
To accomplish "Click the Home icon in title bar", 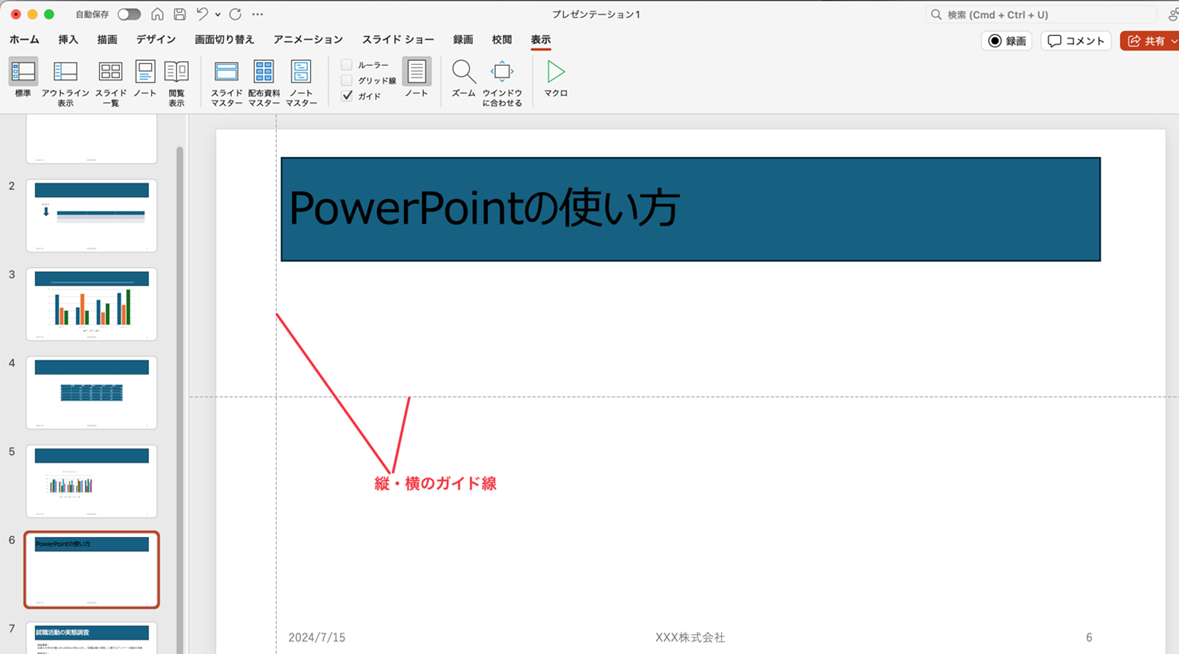I will pyautogui.click(x=157, y=14).
